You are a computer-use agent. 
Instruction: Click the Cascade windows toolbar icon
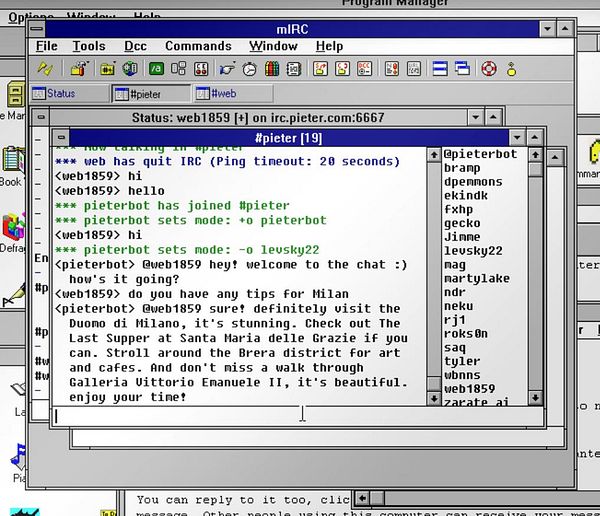pyautogui.click(x=463, y=69)
